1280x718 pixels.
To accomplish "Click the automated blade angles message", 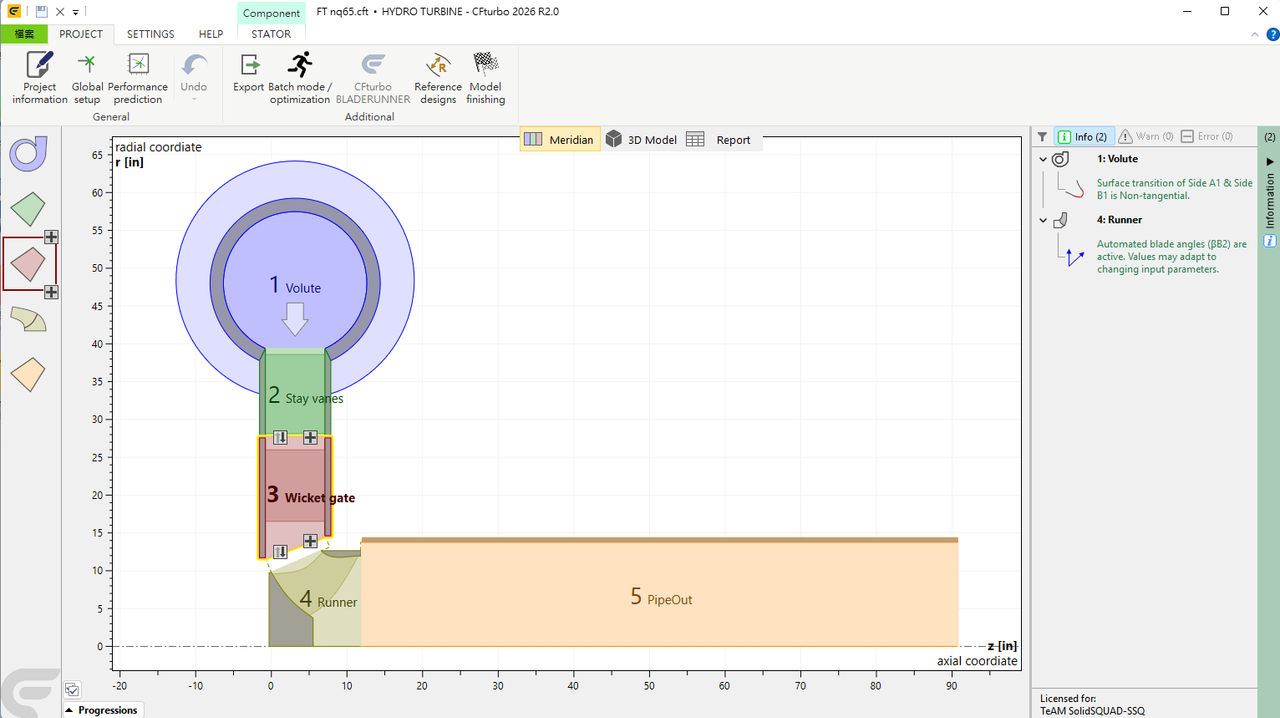I will (x=1171, y=256).
